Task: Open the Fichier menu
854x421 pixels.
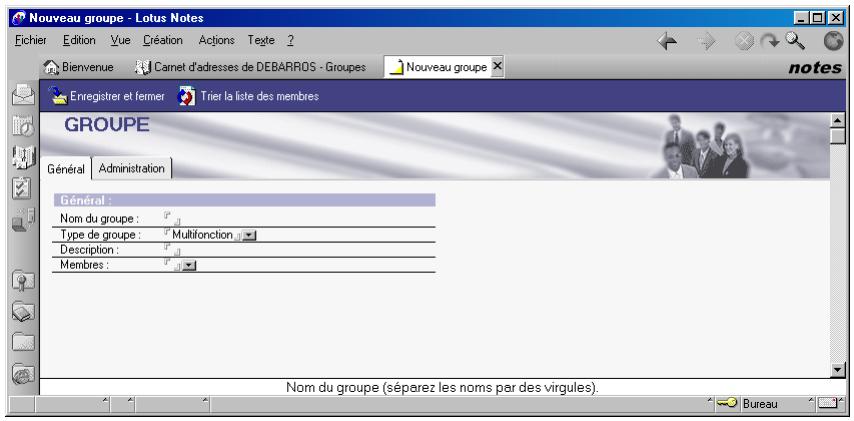Action: point(30,40)
